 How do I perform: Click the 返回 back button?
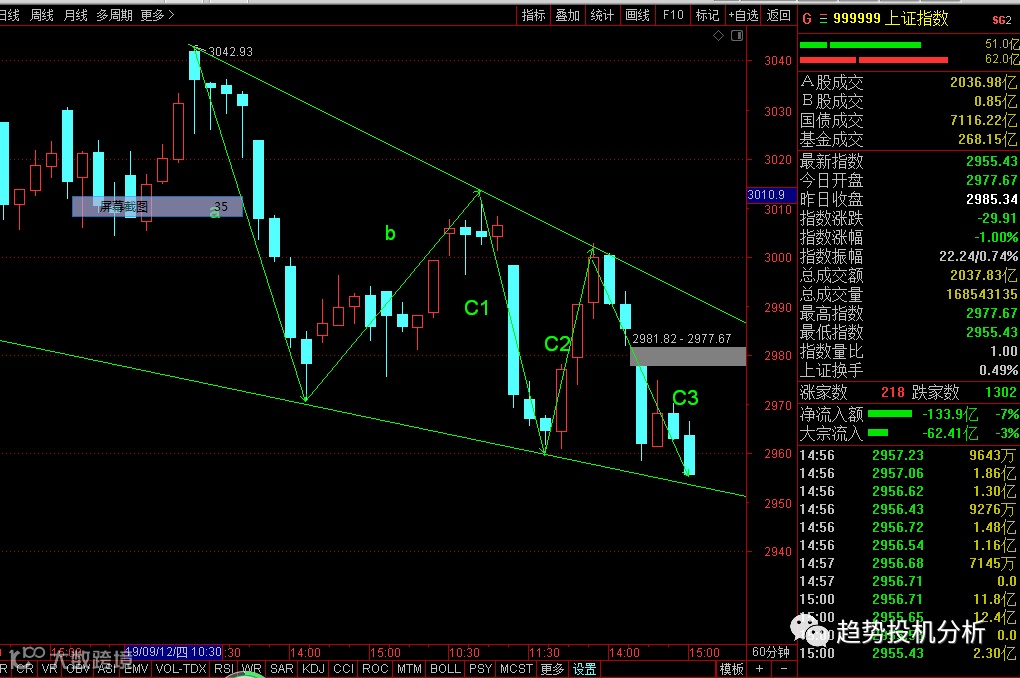click(x=779, y=15)
